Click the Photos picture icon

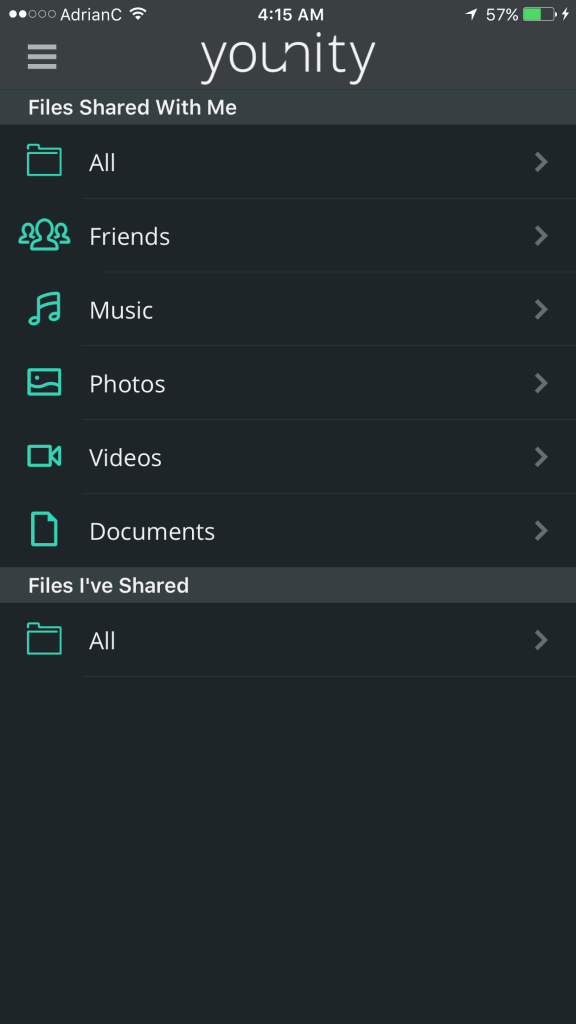coord(44,382)
